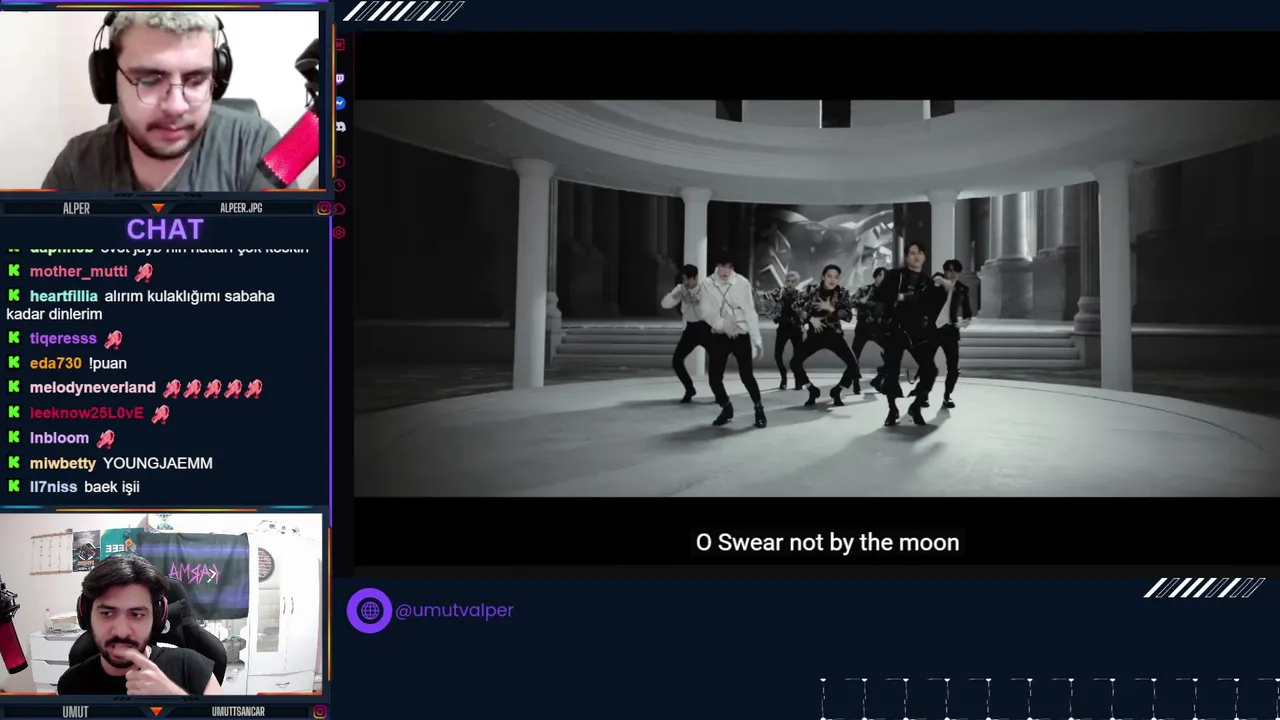
Task: Click the ALPER name label
Action: point(76,208)
